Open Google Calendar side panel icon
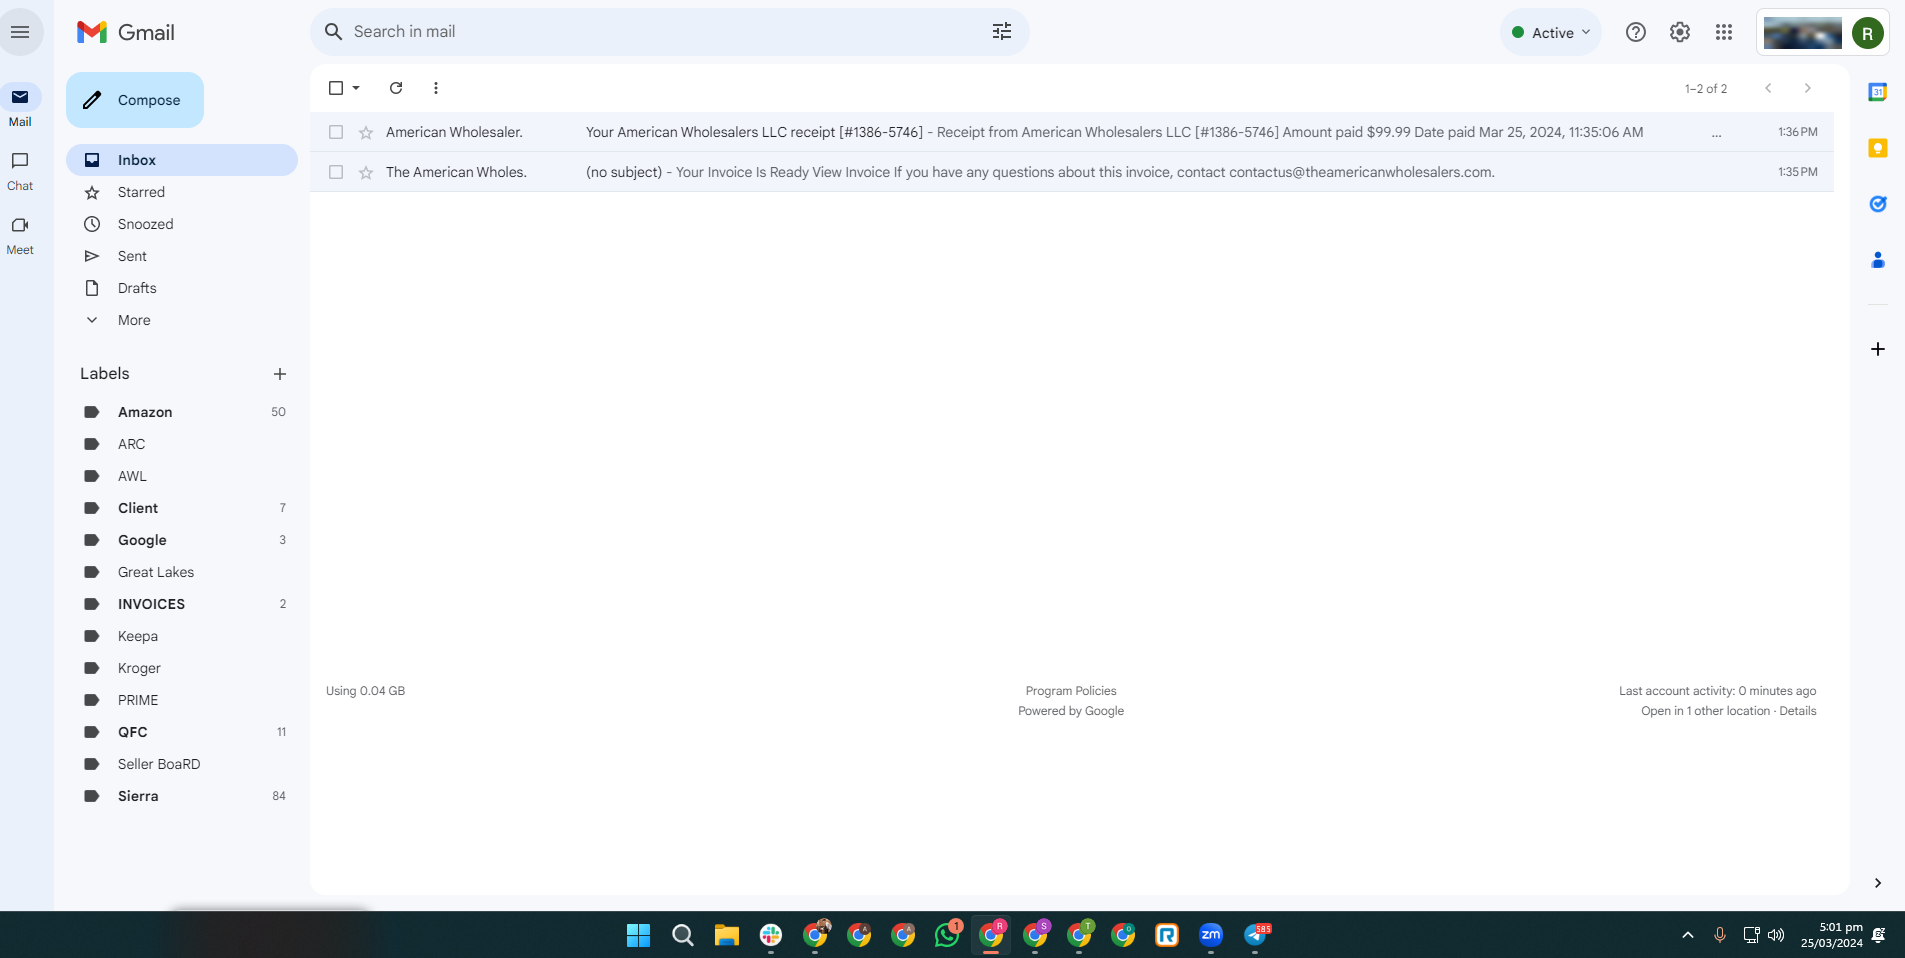This screenshot has height=958, width=1905. pos(1878,92)
